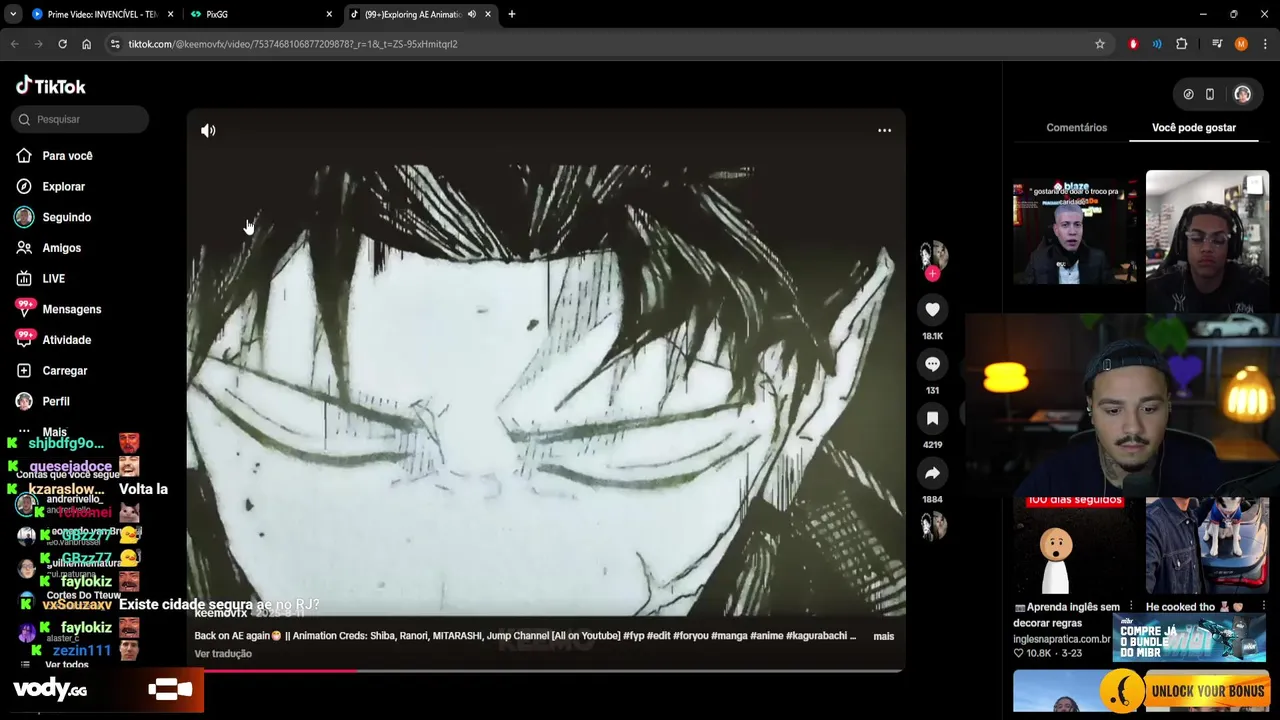This screenshot has height=720, width=1280.
Task: Open Seguindo feed
Action: [x=66, y=217]
